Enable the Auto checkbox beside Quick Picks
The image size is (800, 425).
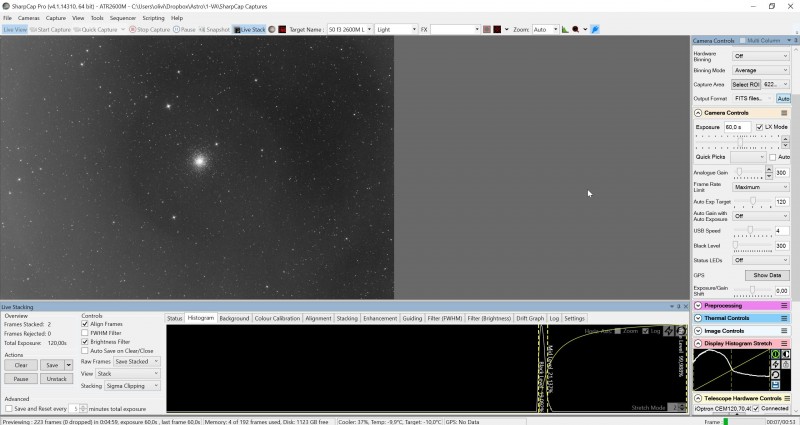[x=772, y=157]
